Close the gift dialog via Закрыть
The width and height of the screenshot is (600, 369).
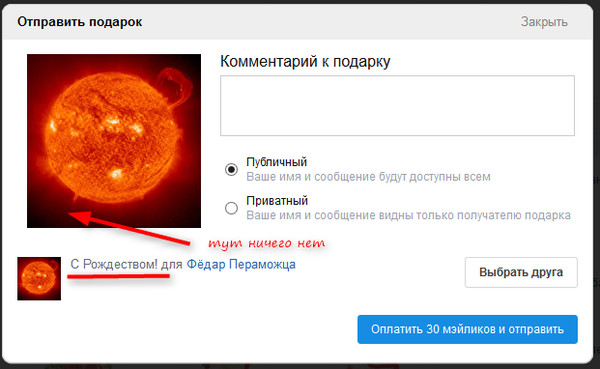[x=544, y=22]
